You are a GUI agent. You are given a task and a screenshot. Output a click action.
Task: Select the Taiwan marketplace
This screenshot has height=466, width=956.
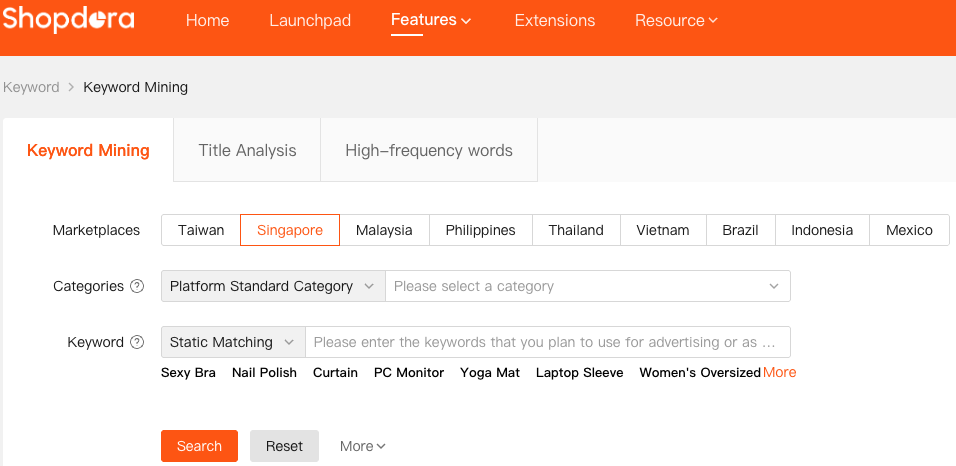201,230
